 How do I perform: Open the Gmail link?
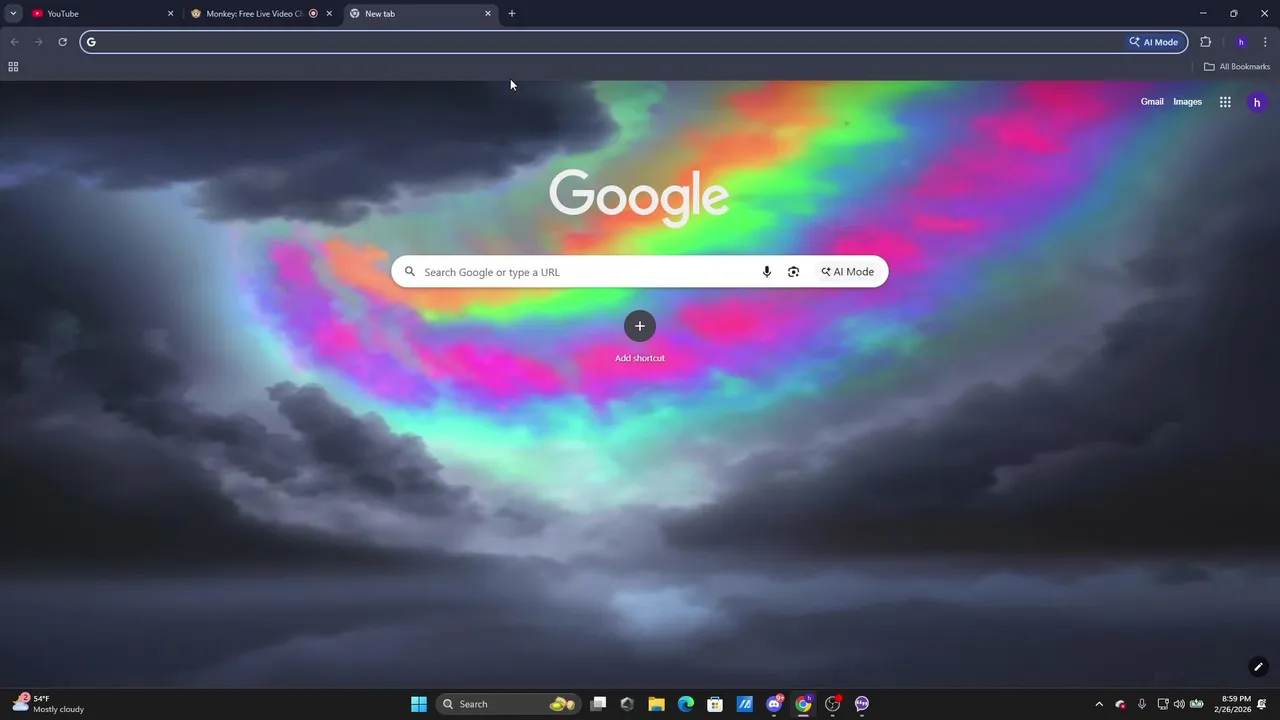coord(1152,102)
